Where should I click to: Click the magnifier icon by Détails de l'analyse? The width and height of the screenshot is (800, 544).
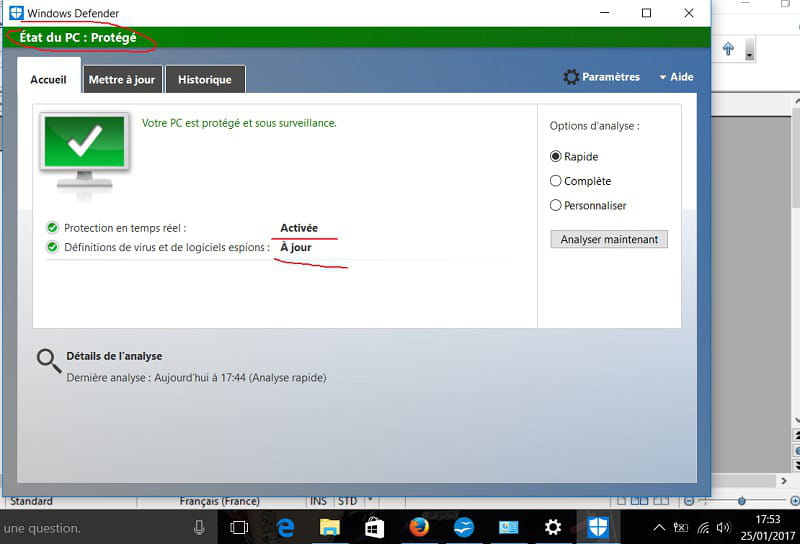click(x=49, y=361)
